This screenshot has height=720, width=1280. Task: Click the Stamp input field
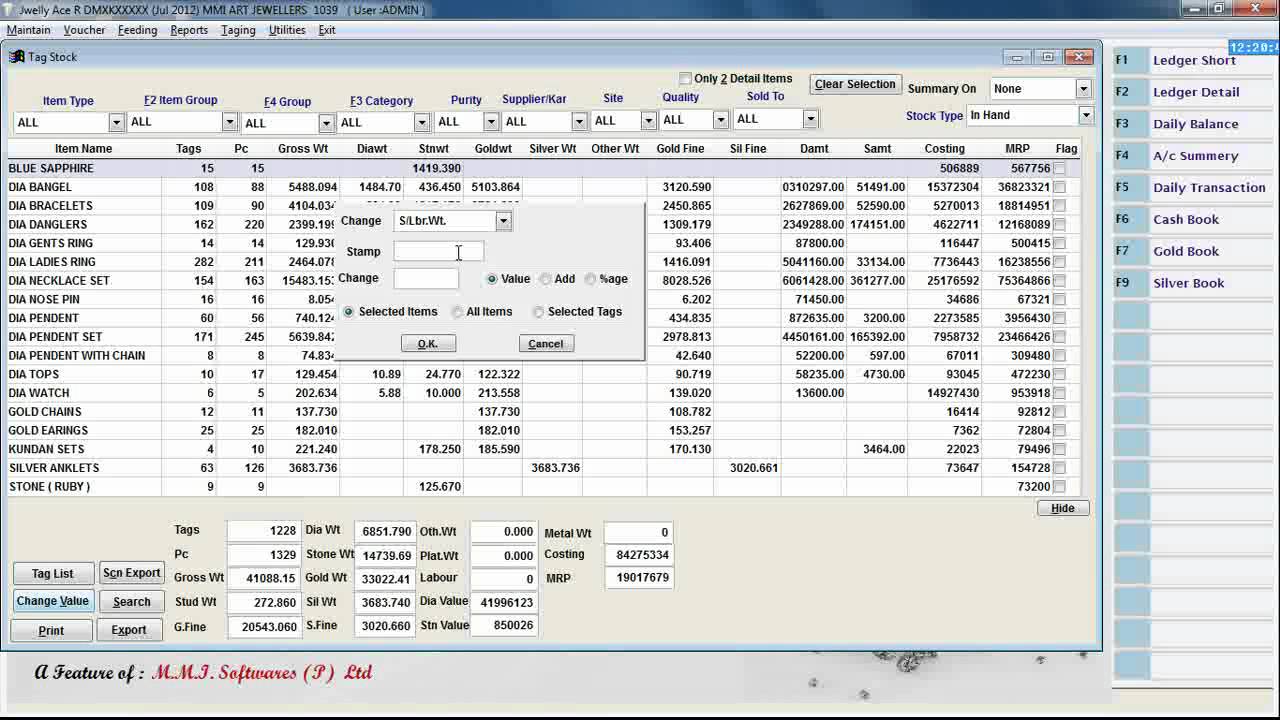(439, 252)
